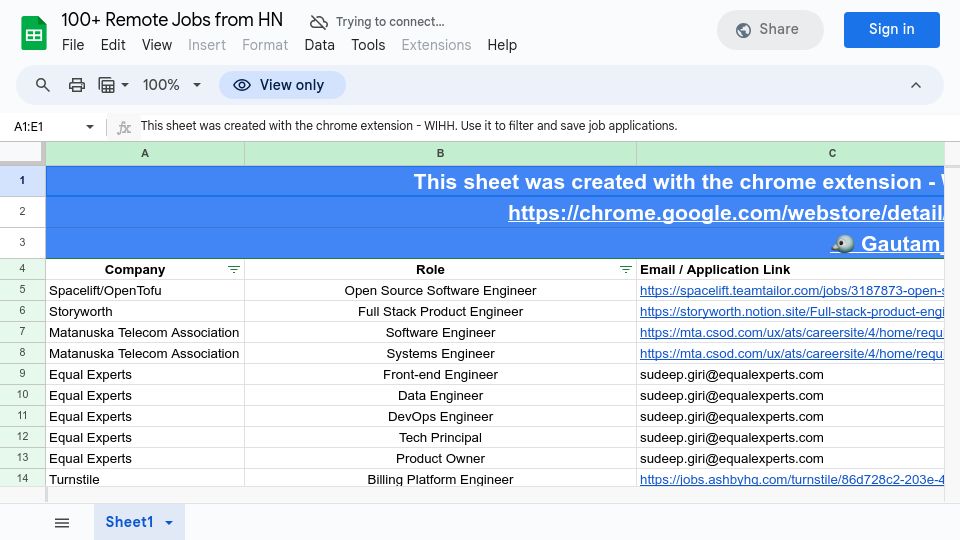Open the spacelift.teamtailor.com job link

pyautogui.click(x=792, y=291)
